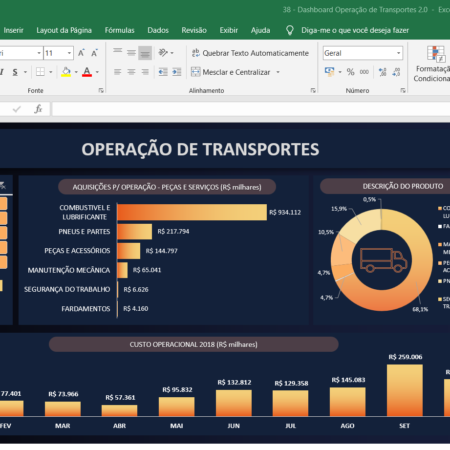Increase font size with the larger A icon
Screen dimensions: 450x450
(x=81, y=53)
